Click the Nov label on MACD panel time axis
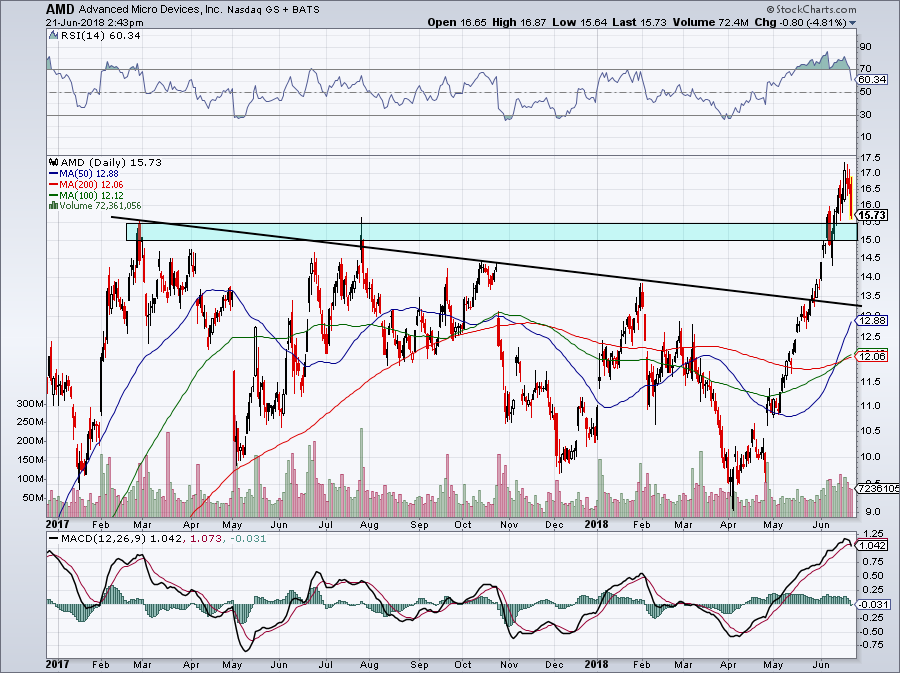900x673 pixels. 509,665
